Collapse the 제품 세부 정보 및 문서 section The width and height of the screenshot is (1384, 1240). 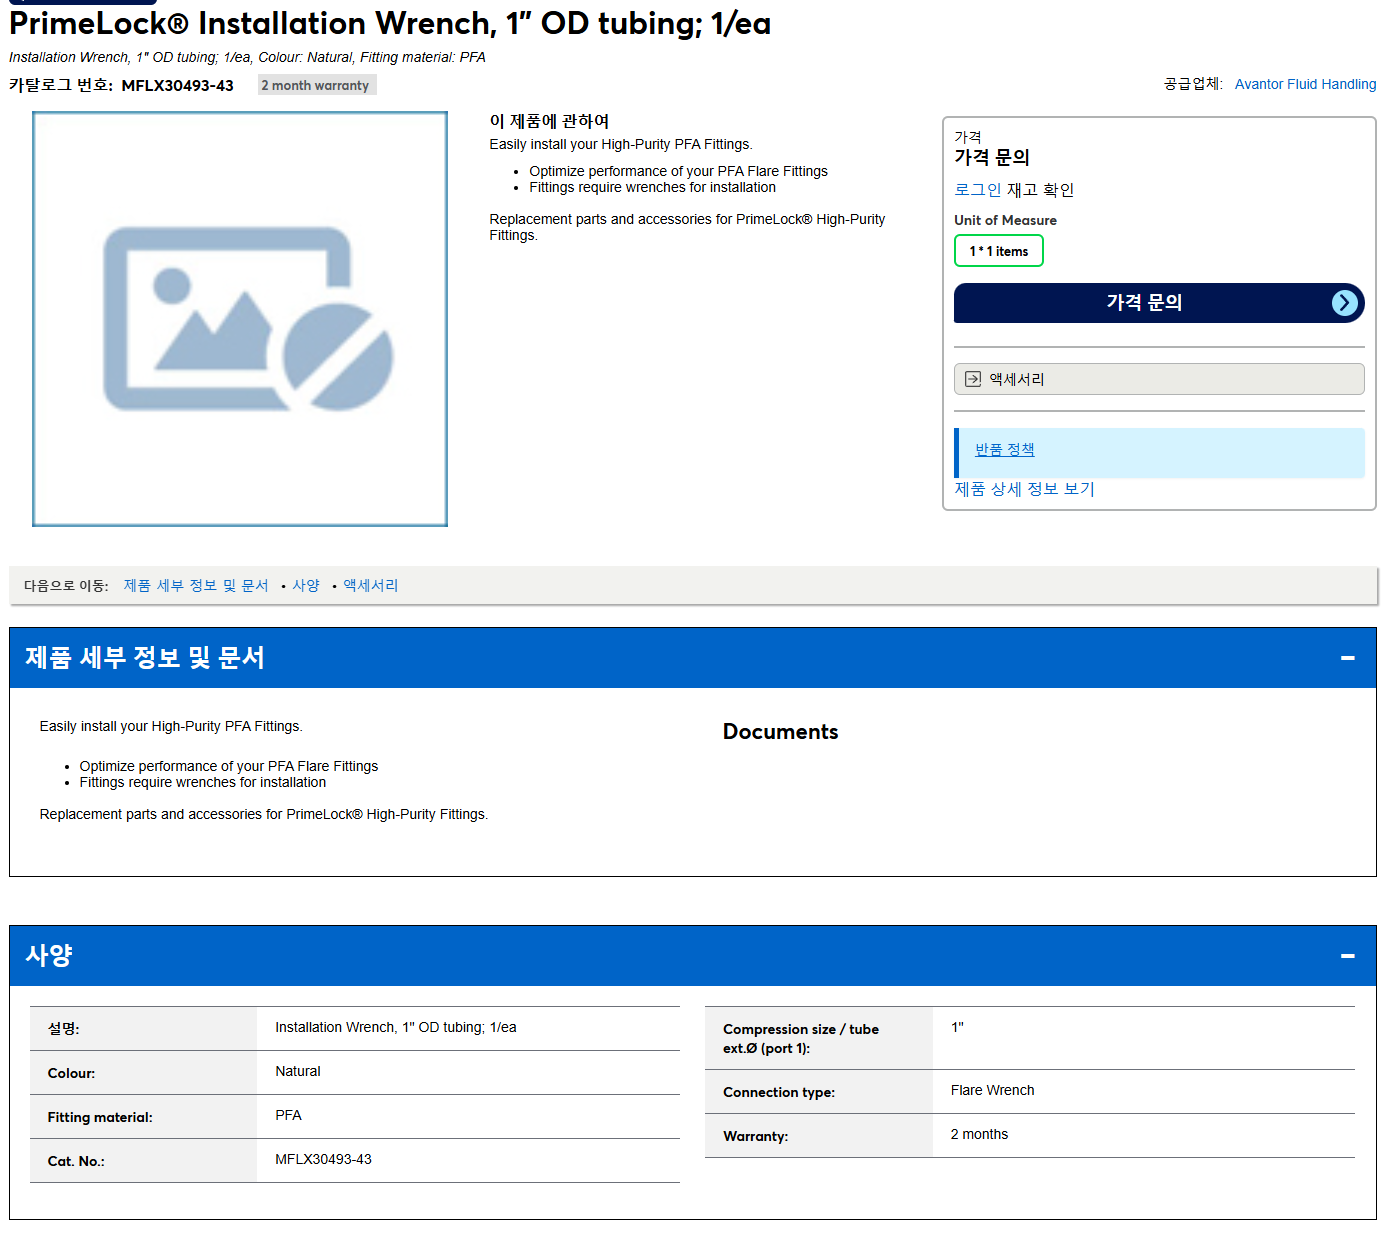(x=1347, y=658)
